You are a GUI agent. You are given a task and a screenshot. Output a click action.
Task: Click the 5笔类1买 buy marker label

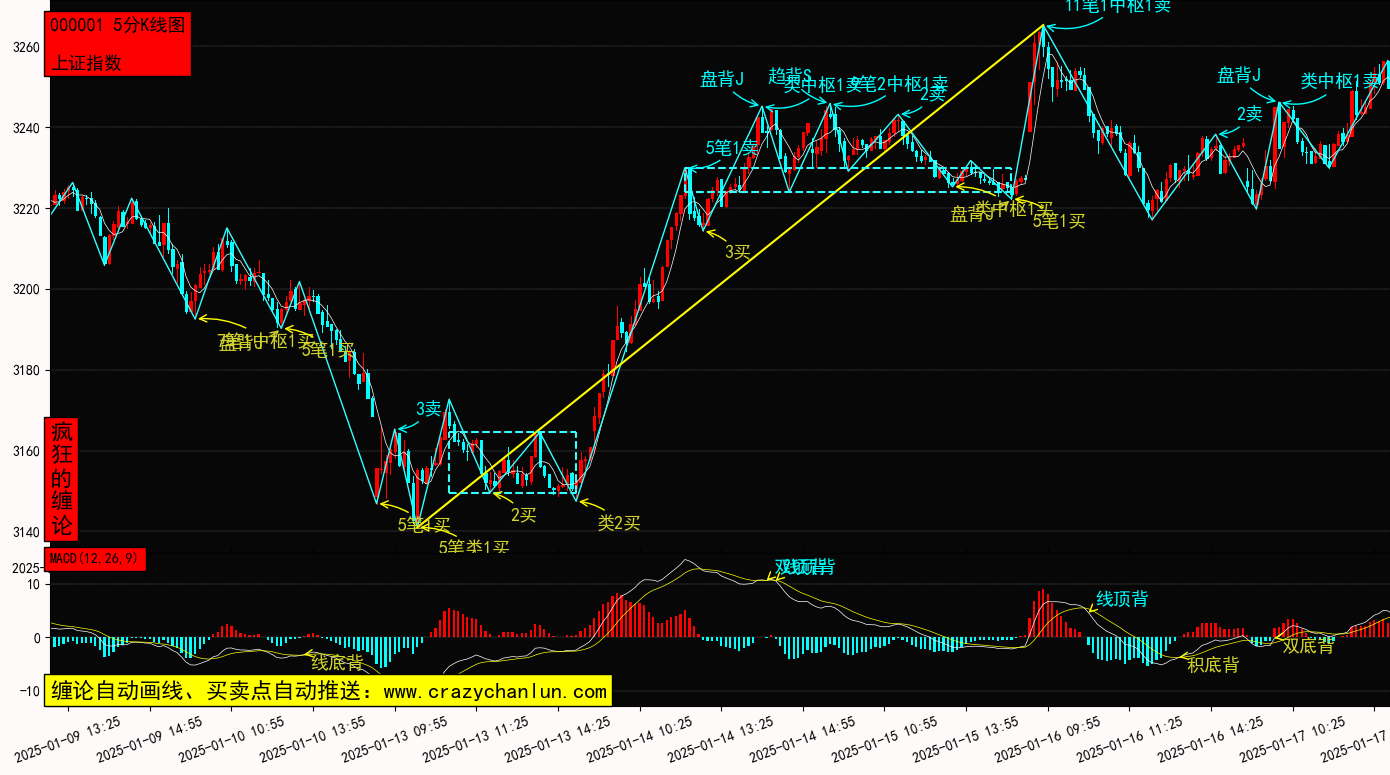474,547
